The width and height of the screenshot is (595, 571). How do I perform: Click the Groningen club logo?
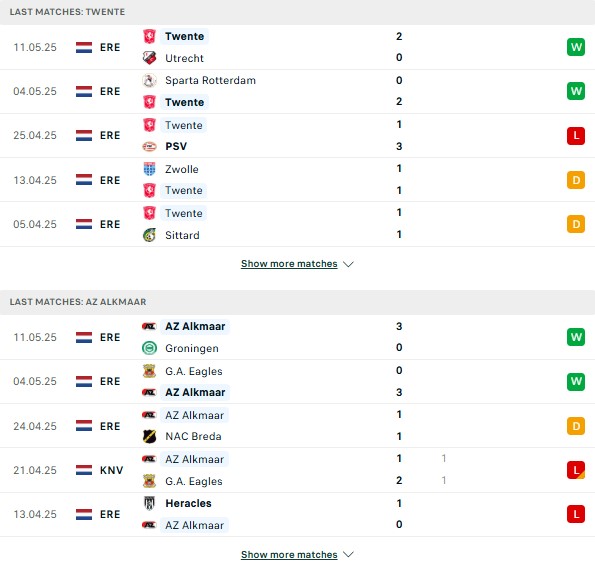150,348
